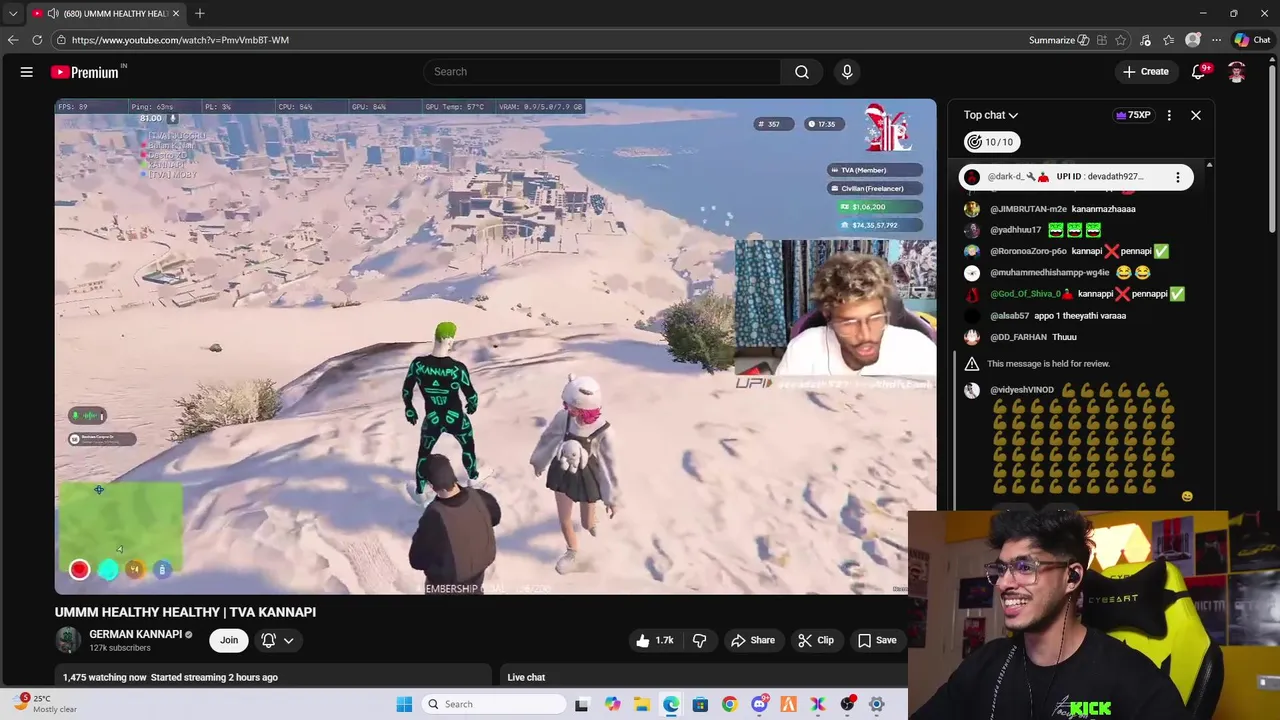Share the video
Image resolution: width=1280 pixels, height=720 pixels.
[753, 640]
